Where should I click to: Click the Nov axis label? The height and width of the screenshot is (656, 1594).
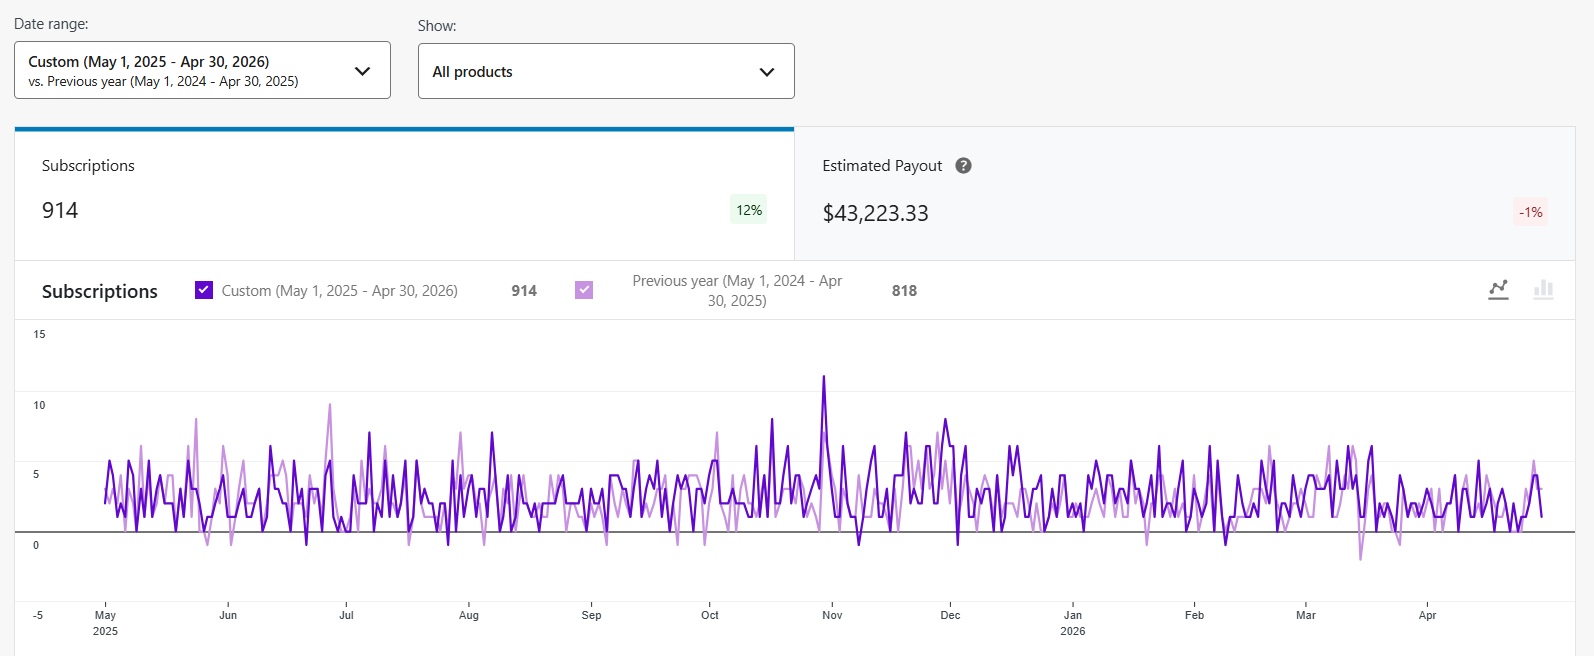tap(832, 615)
